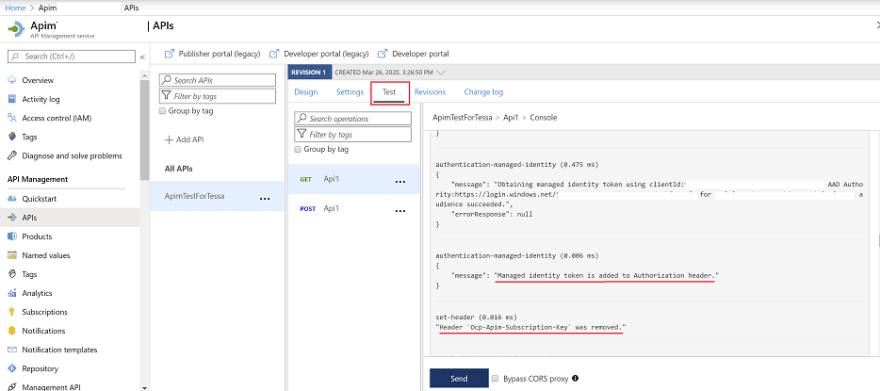This screenshot has width=880, height=391.
Task: Click the Quickstart icon
Action: coord(12,199)
